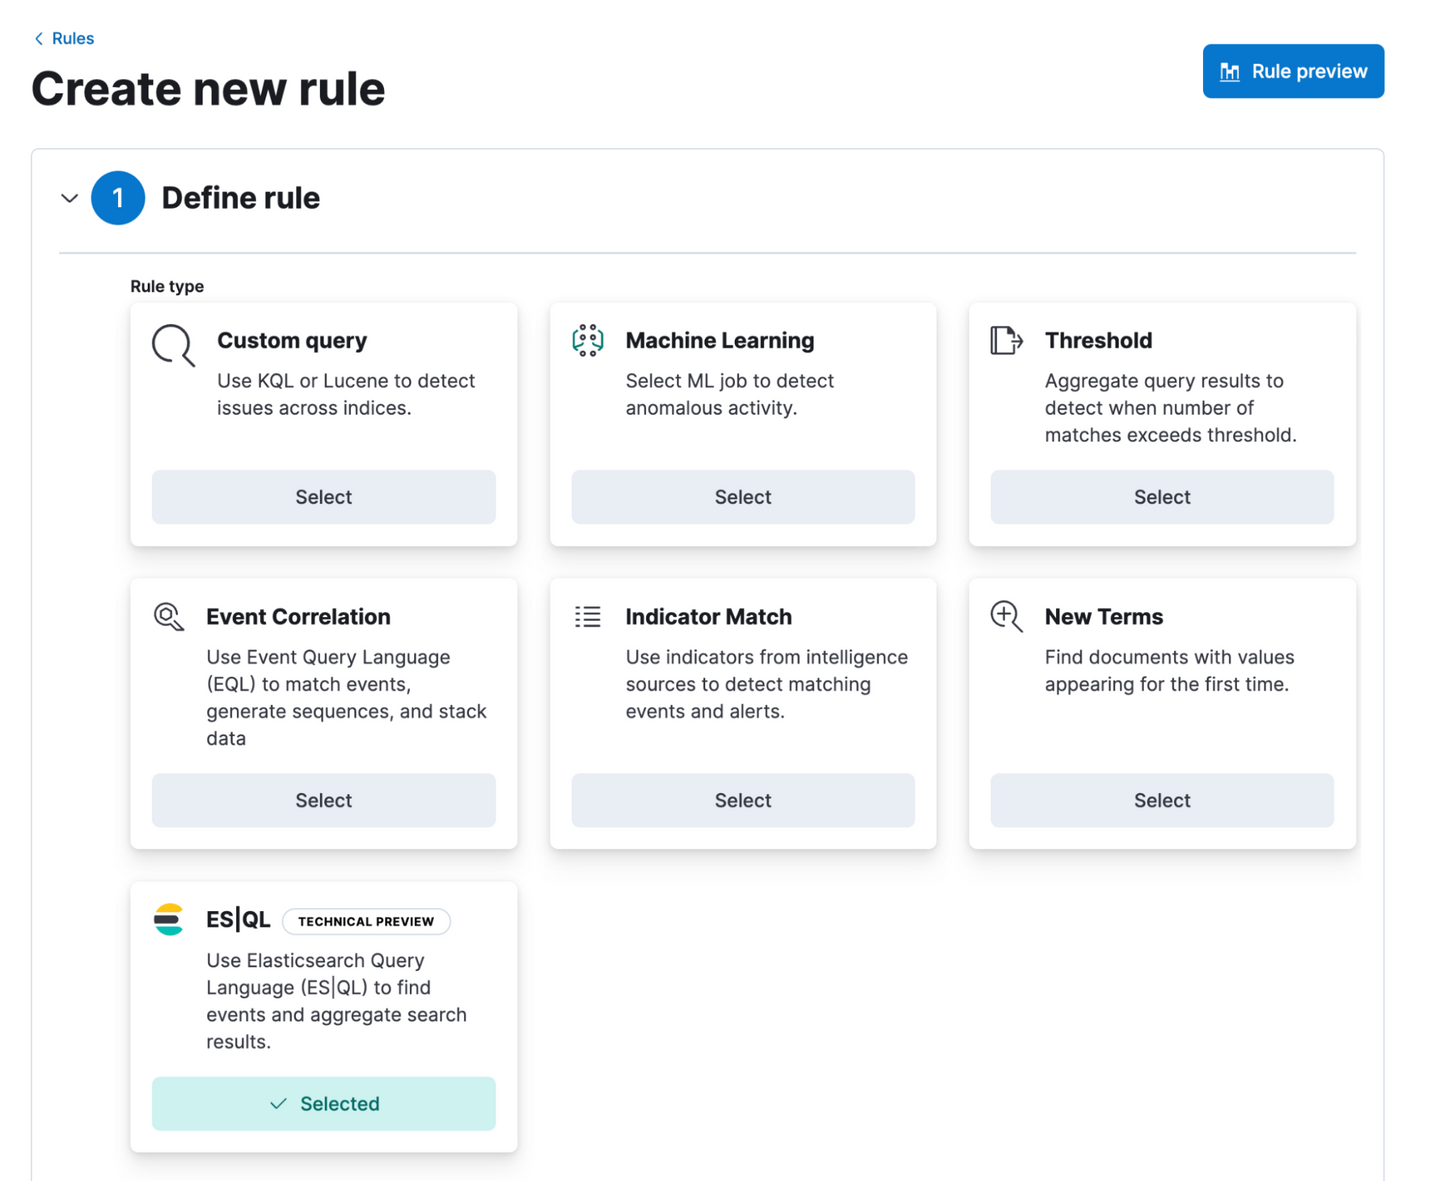Screen dimensions: 1440x1181
Task: Select the Custom query rule type
Action: point(323,497)
